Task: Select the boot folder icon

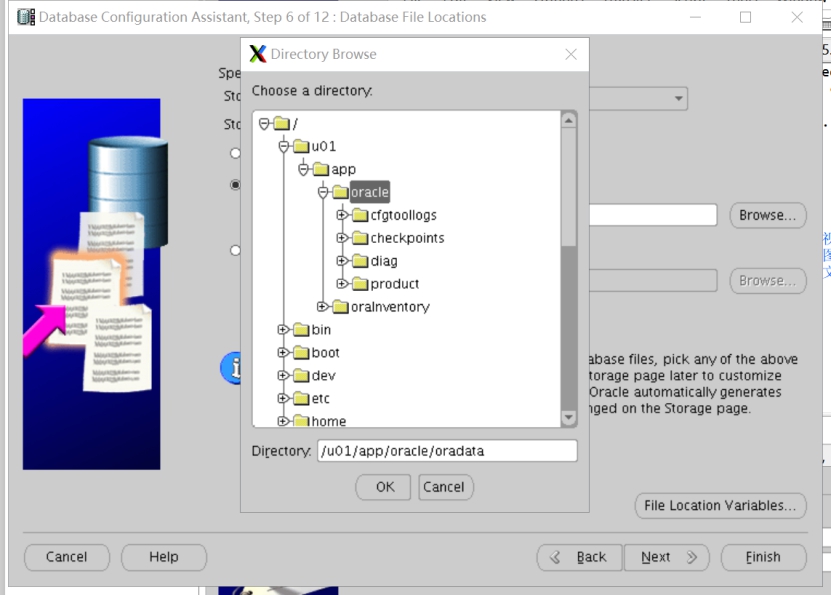Action: [x=301, y=352]
